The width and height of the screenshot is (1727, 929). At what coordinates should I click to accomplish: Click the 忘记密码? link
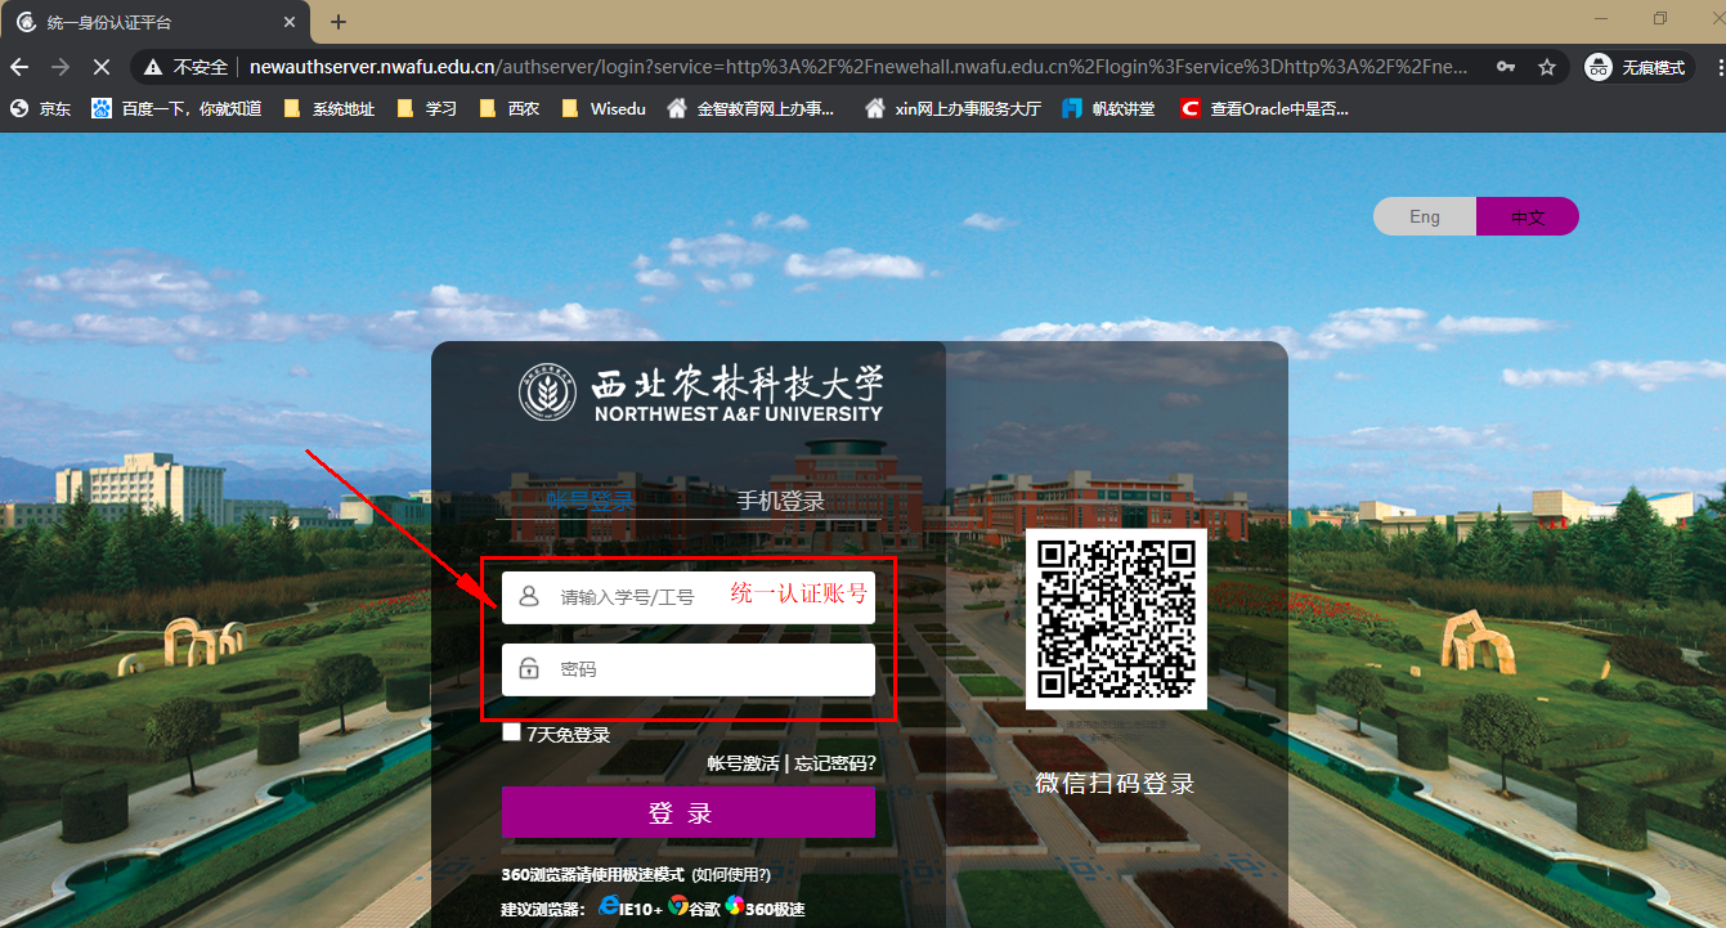point(835,763)
